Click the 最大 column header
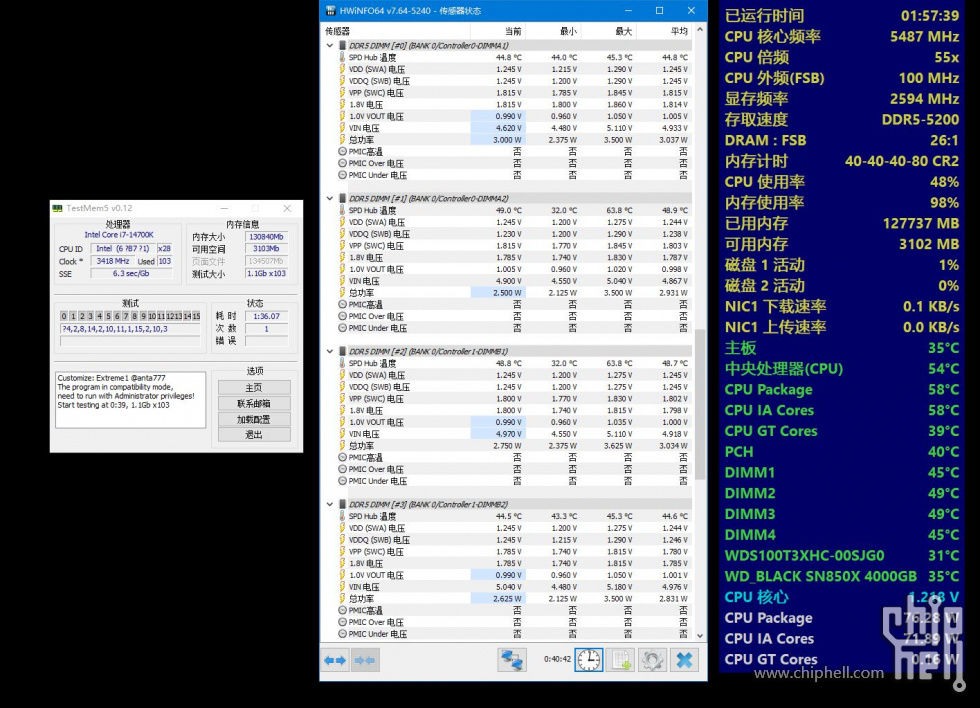Viewport: 980px width, 708px height. click(608, 31)
